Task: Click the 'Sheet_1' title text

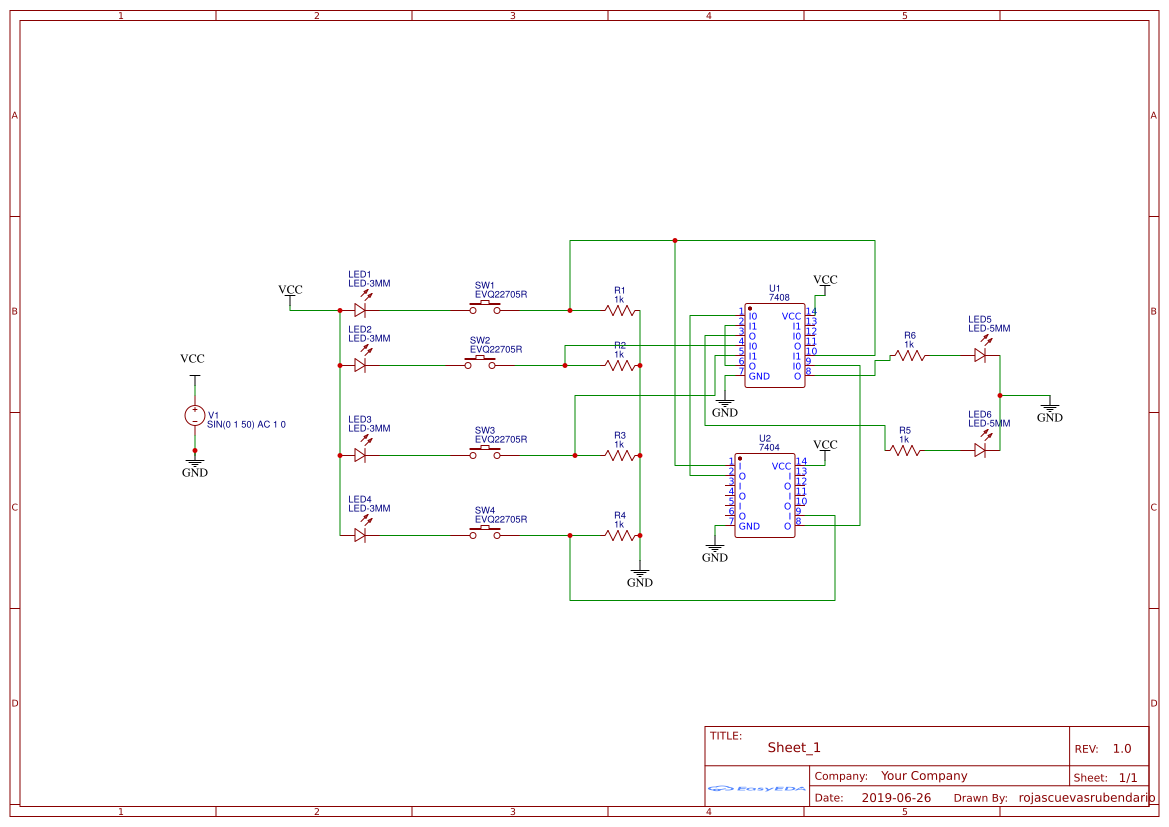Action: point(794,747)
